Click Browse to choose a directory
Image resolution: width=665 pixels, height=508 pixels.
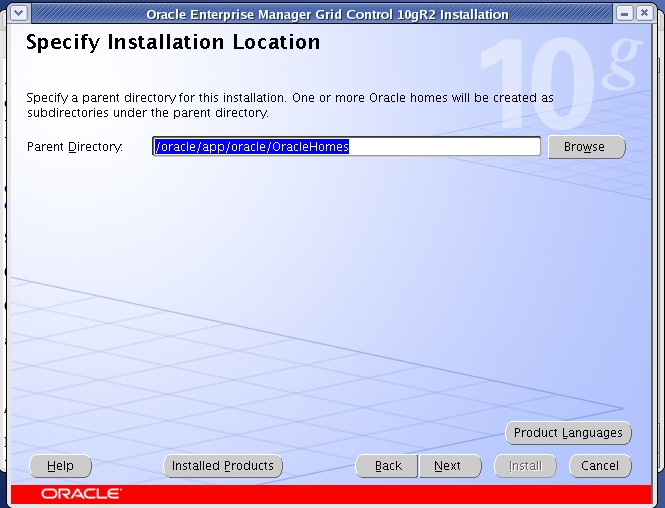click(587, 147)
